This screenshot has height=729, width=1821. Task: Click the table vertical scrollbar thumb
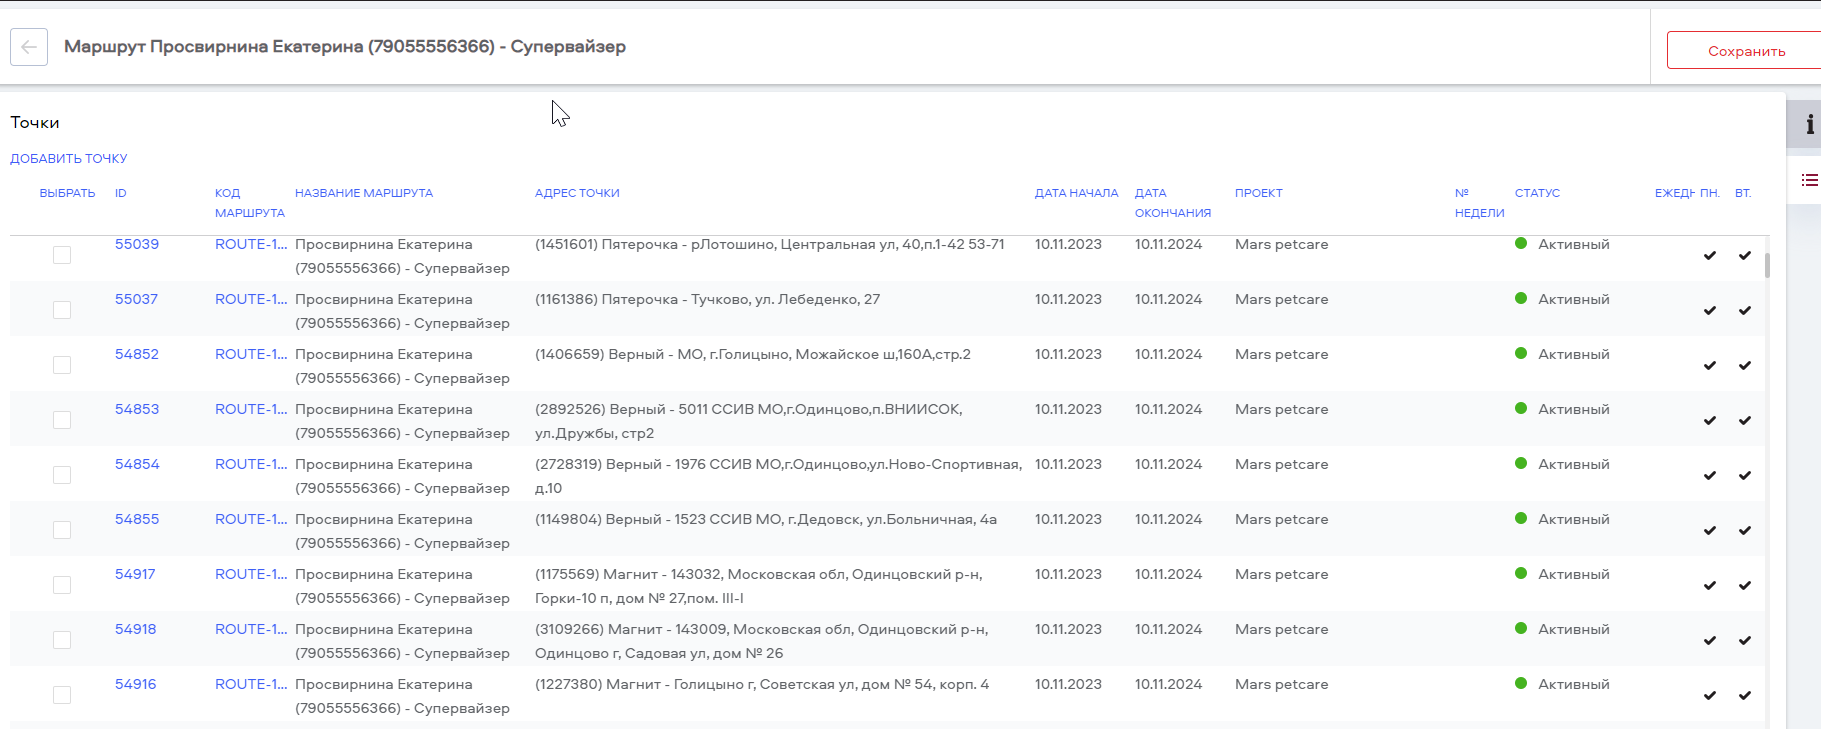coord(1767,265)
